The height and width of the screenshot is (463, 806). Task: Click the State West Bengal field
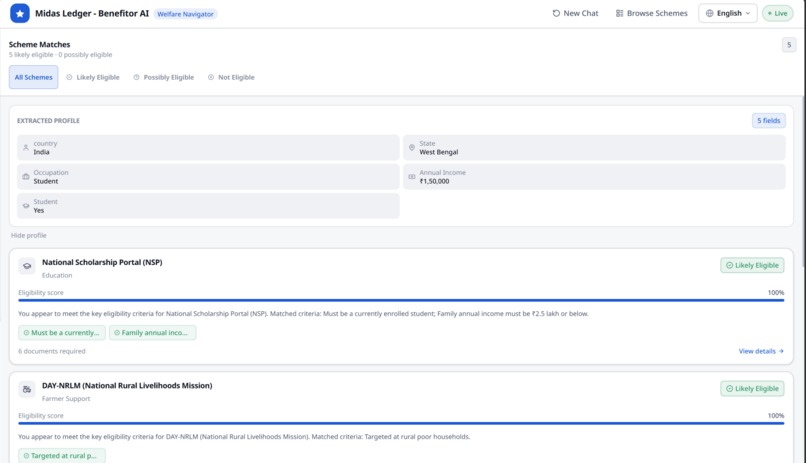tap(594, 147)
